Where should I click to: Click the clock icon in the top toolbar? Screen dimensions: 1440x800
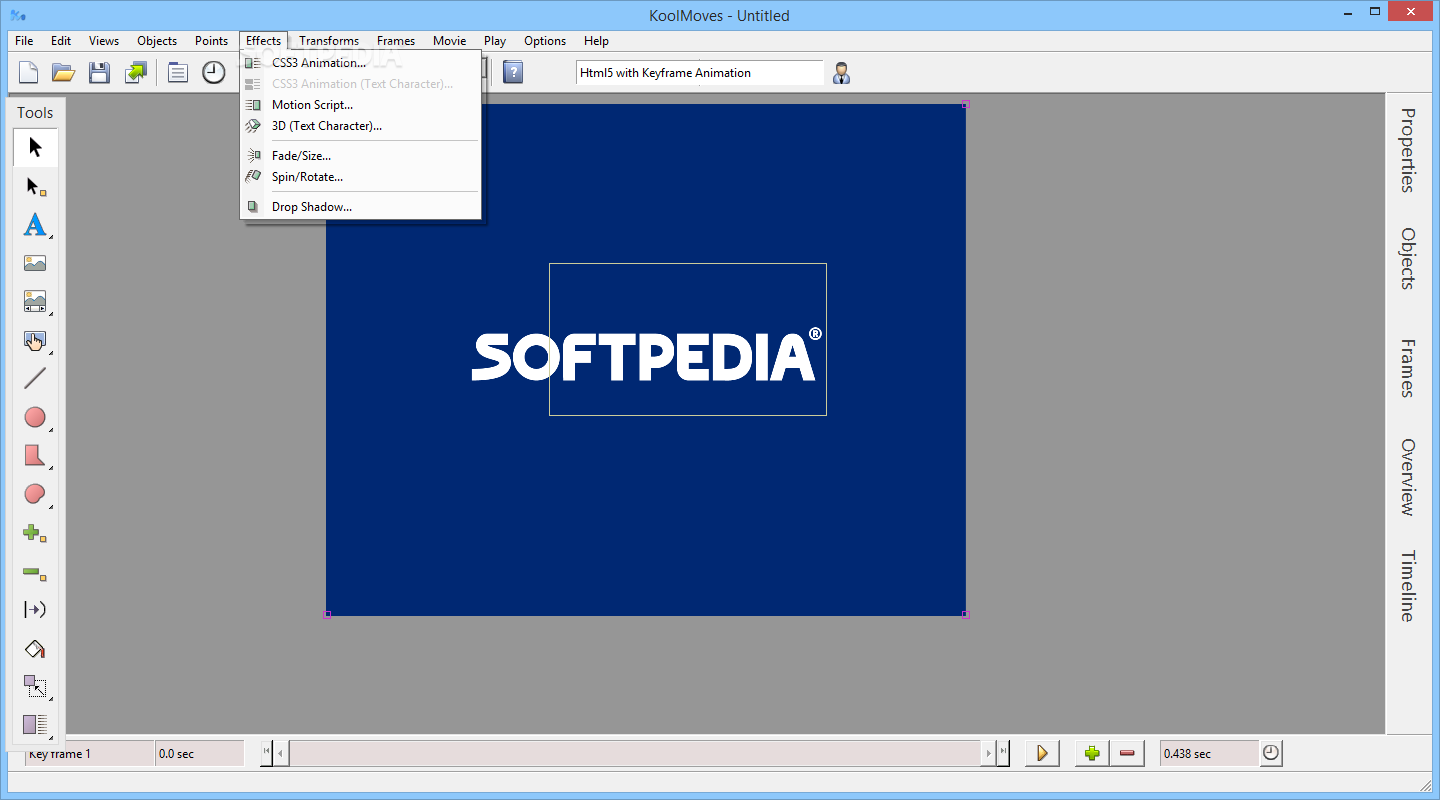214,72
